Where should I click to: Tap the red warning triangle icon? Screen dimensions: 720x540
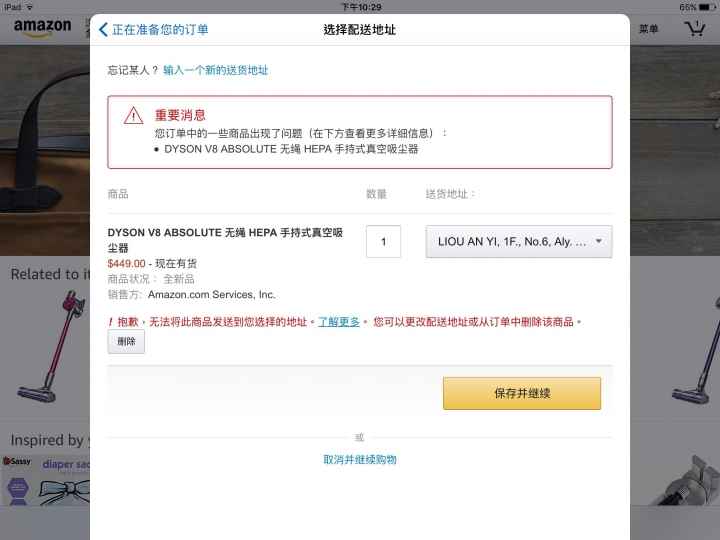click(133, 115)
